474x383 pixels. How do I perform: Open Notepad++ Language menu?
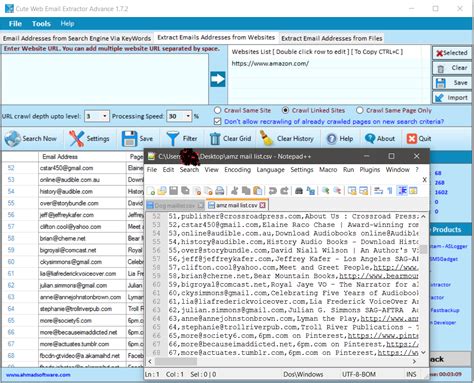coord(270,170)
